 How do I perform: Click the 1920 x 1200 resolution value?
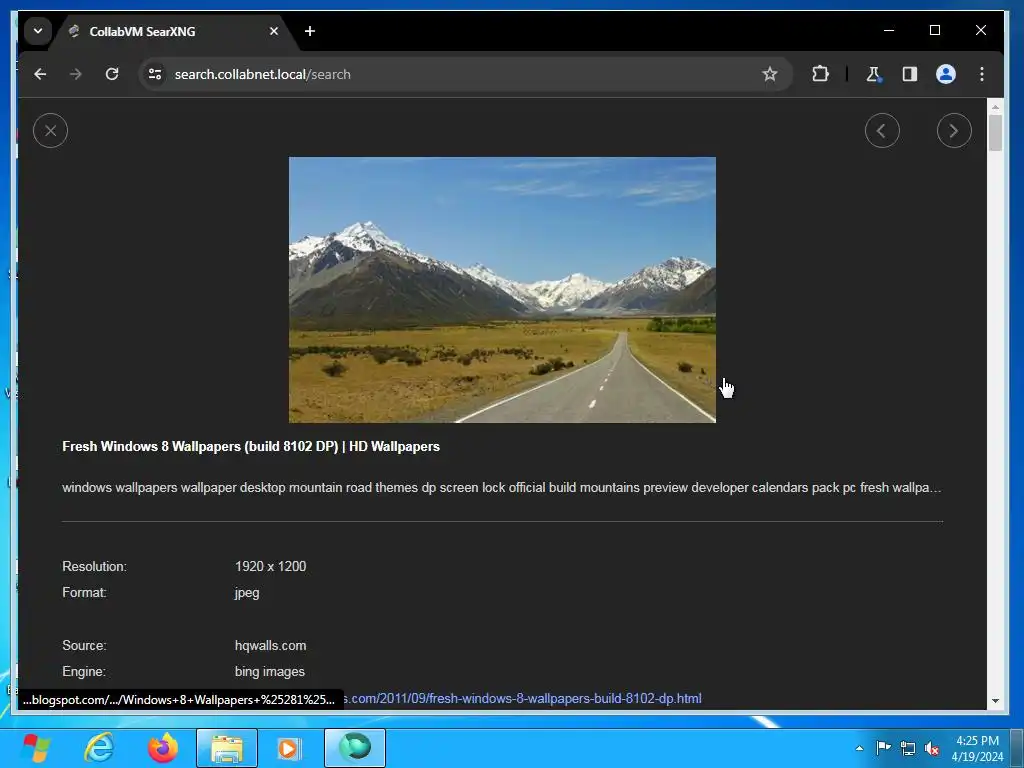click(x=270, y=566)
